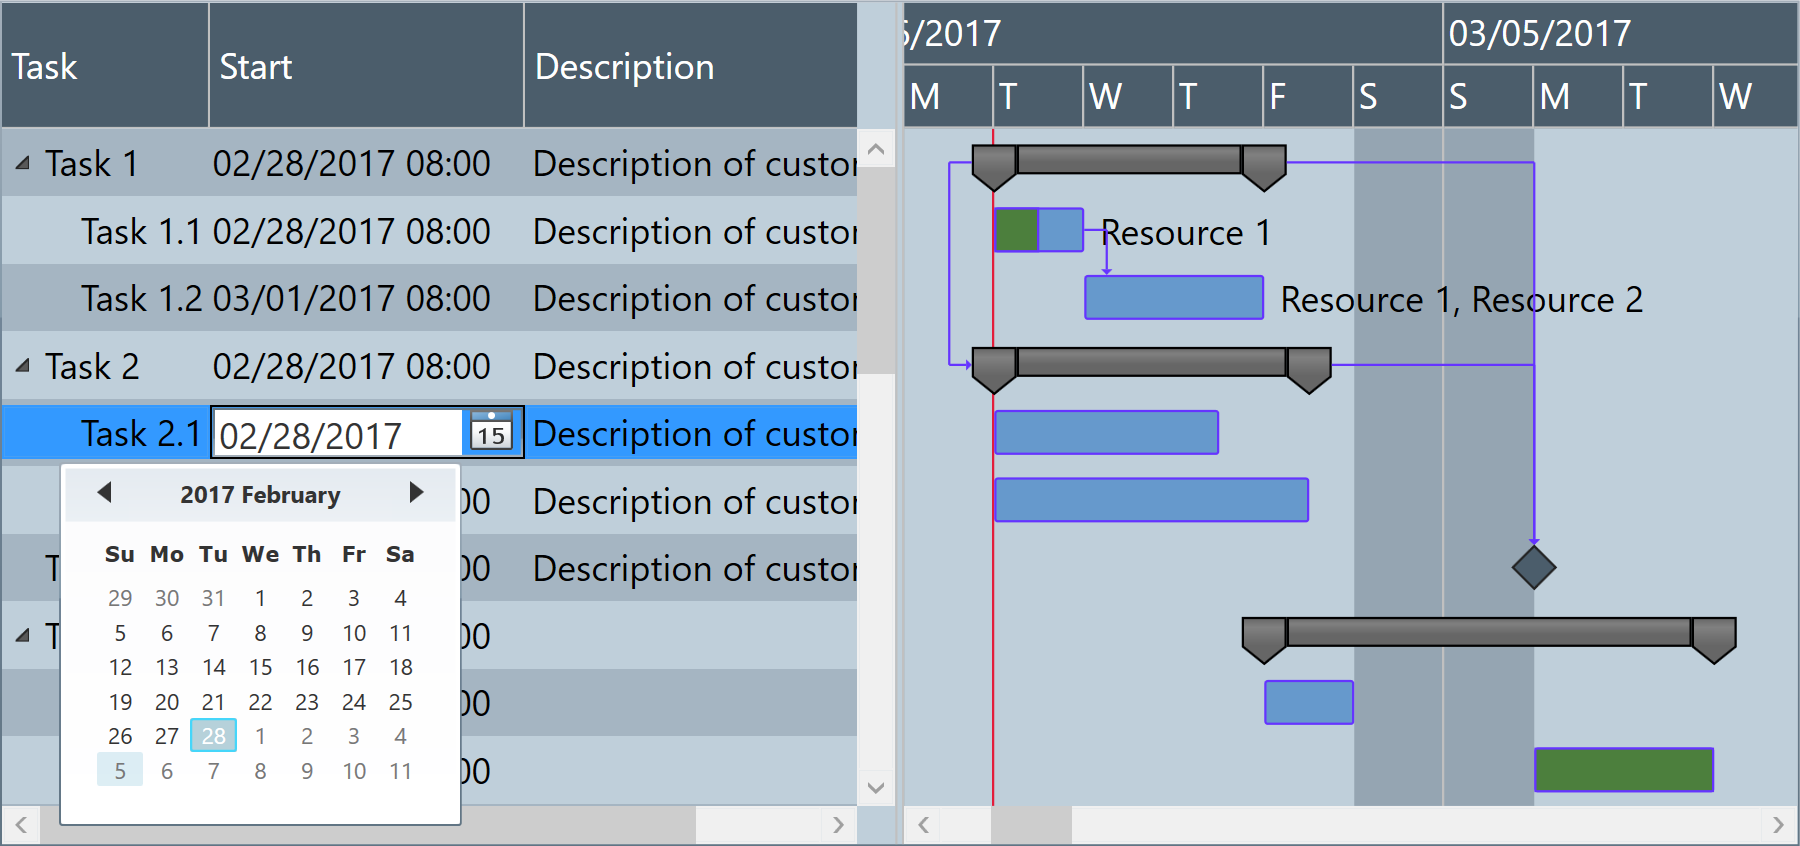Viewport: 1800px width, 846px height.
Task: Go to next month in calendar
Action: pos(416,492)
